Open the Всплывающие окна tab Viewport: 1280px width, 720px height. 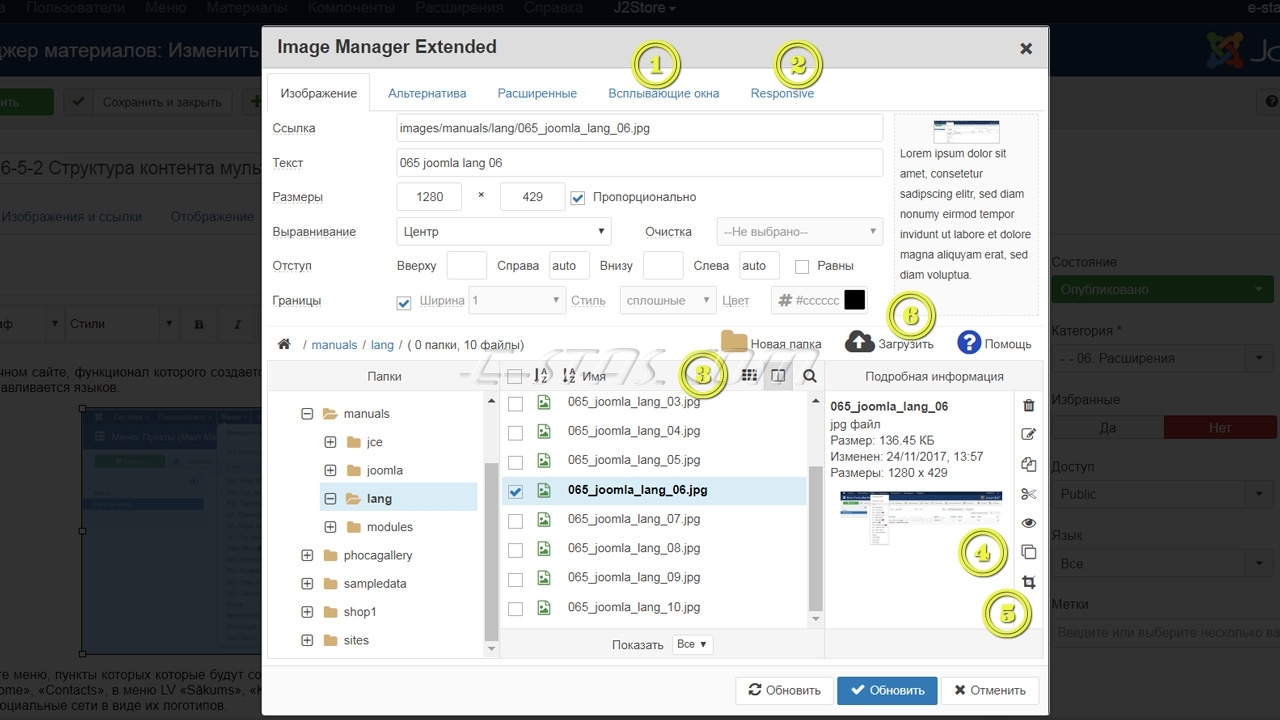664,93
